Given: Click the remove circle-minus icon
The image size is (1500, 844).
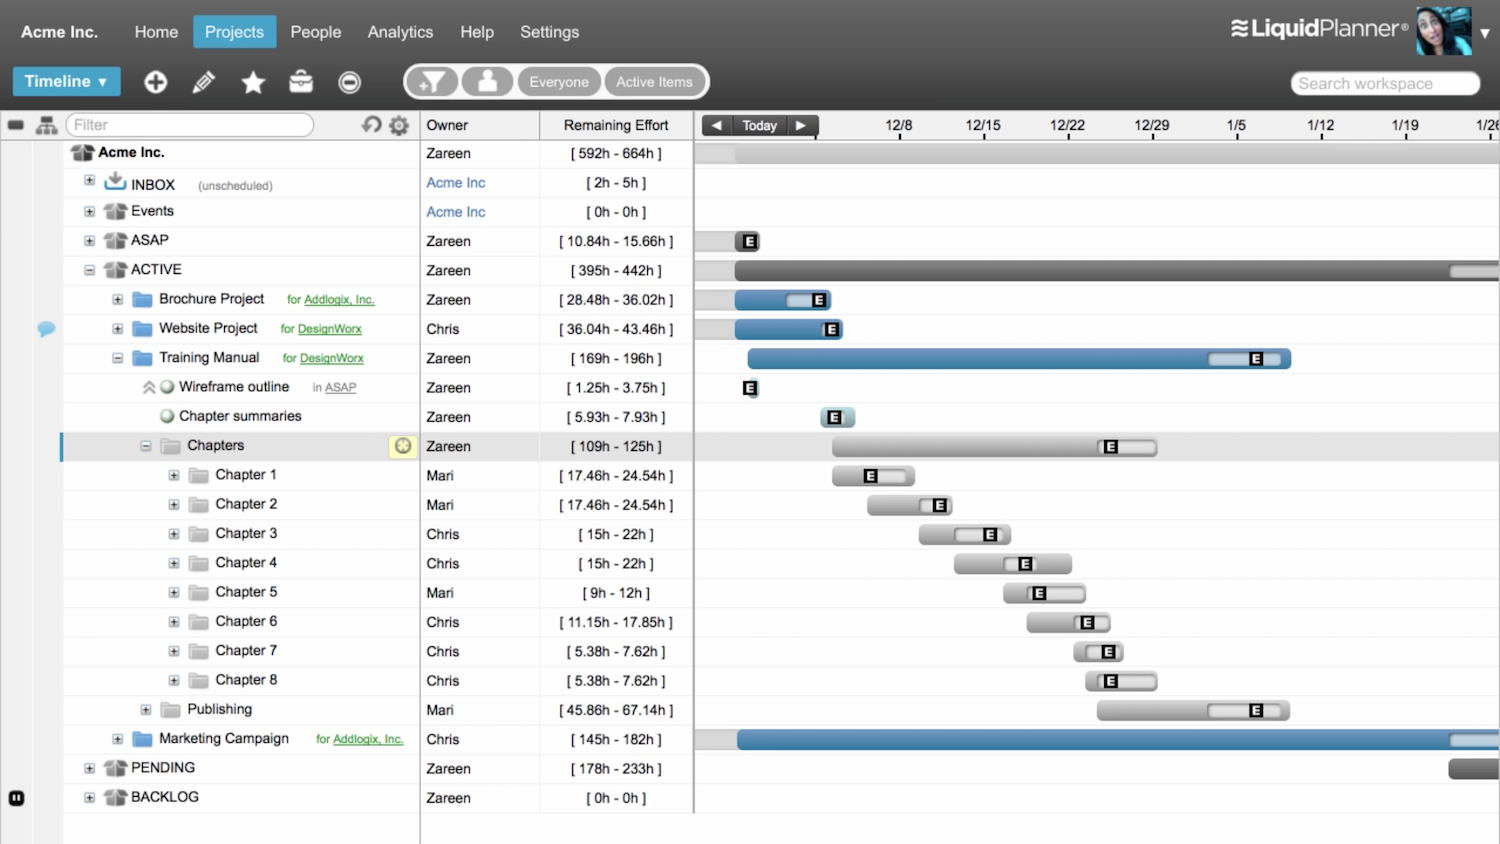Looking at the screenshot, I should point(349,82).
